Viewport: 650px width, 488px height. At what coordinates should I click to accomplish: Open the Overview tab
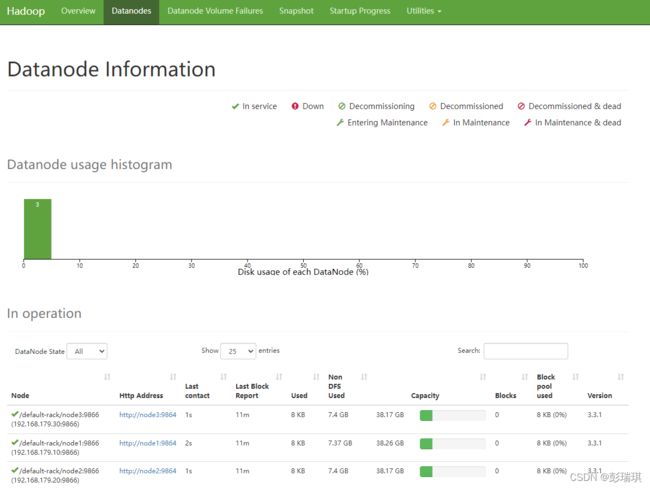(x=78, y=11)
